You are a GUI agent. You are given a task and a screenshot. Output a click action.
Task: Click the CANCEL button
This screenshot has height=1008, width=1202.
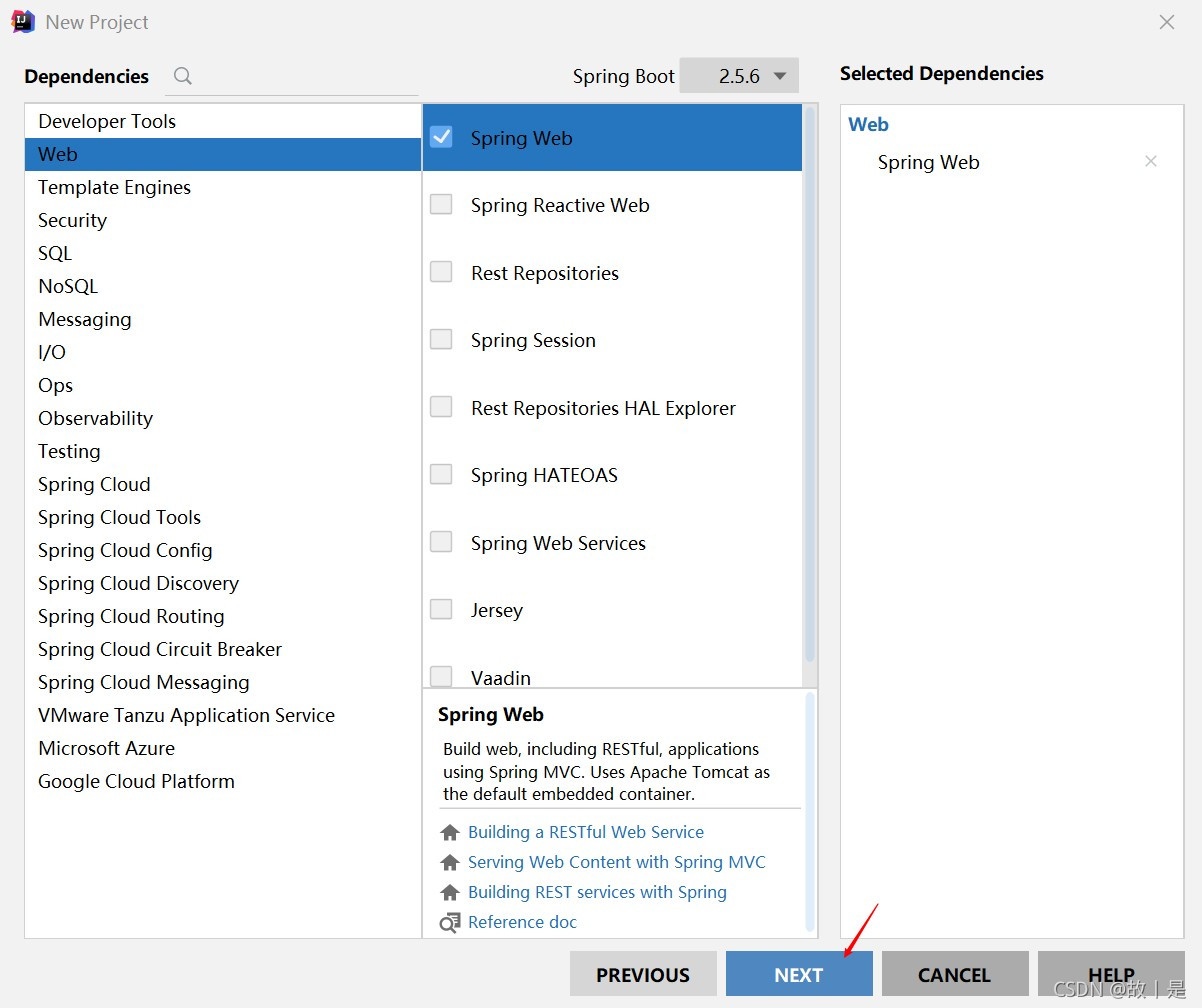tap(955, 974)
